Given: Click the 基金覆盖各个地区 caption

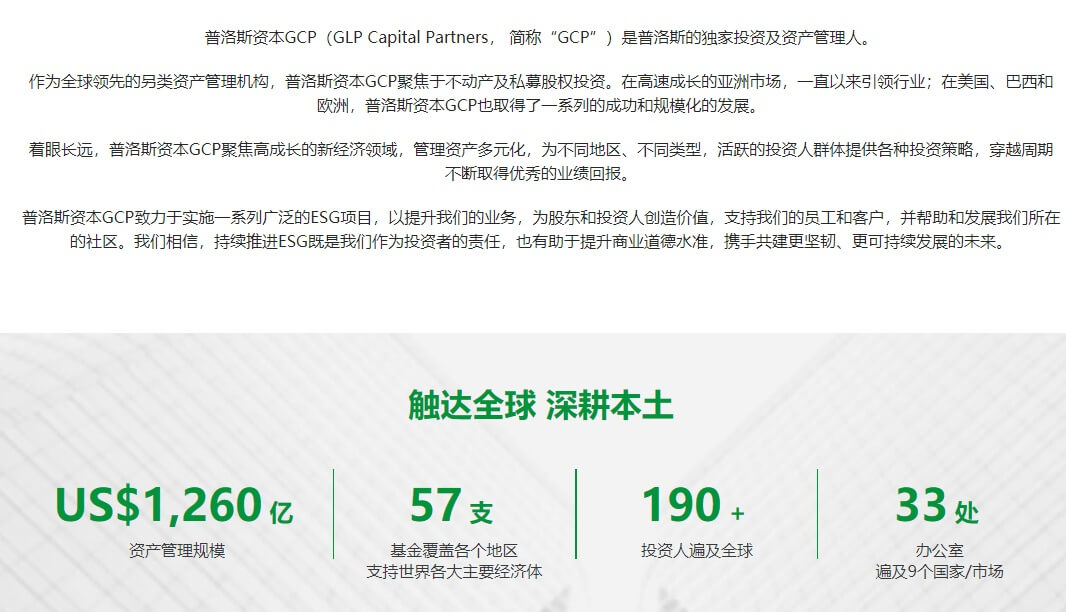Looking at the screenshot, I should point(454,550).
